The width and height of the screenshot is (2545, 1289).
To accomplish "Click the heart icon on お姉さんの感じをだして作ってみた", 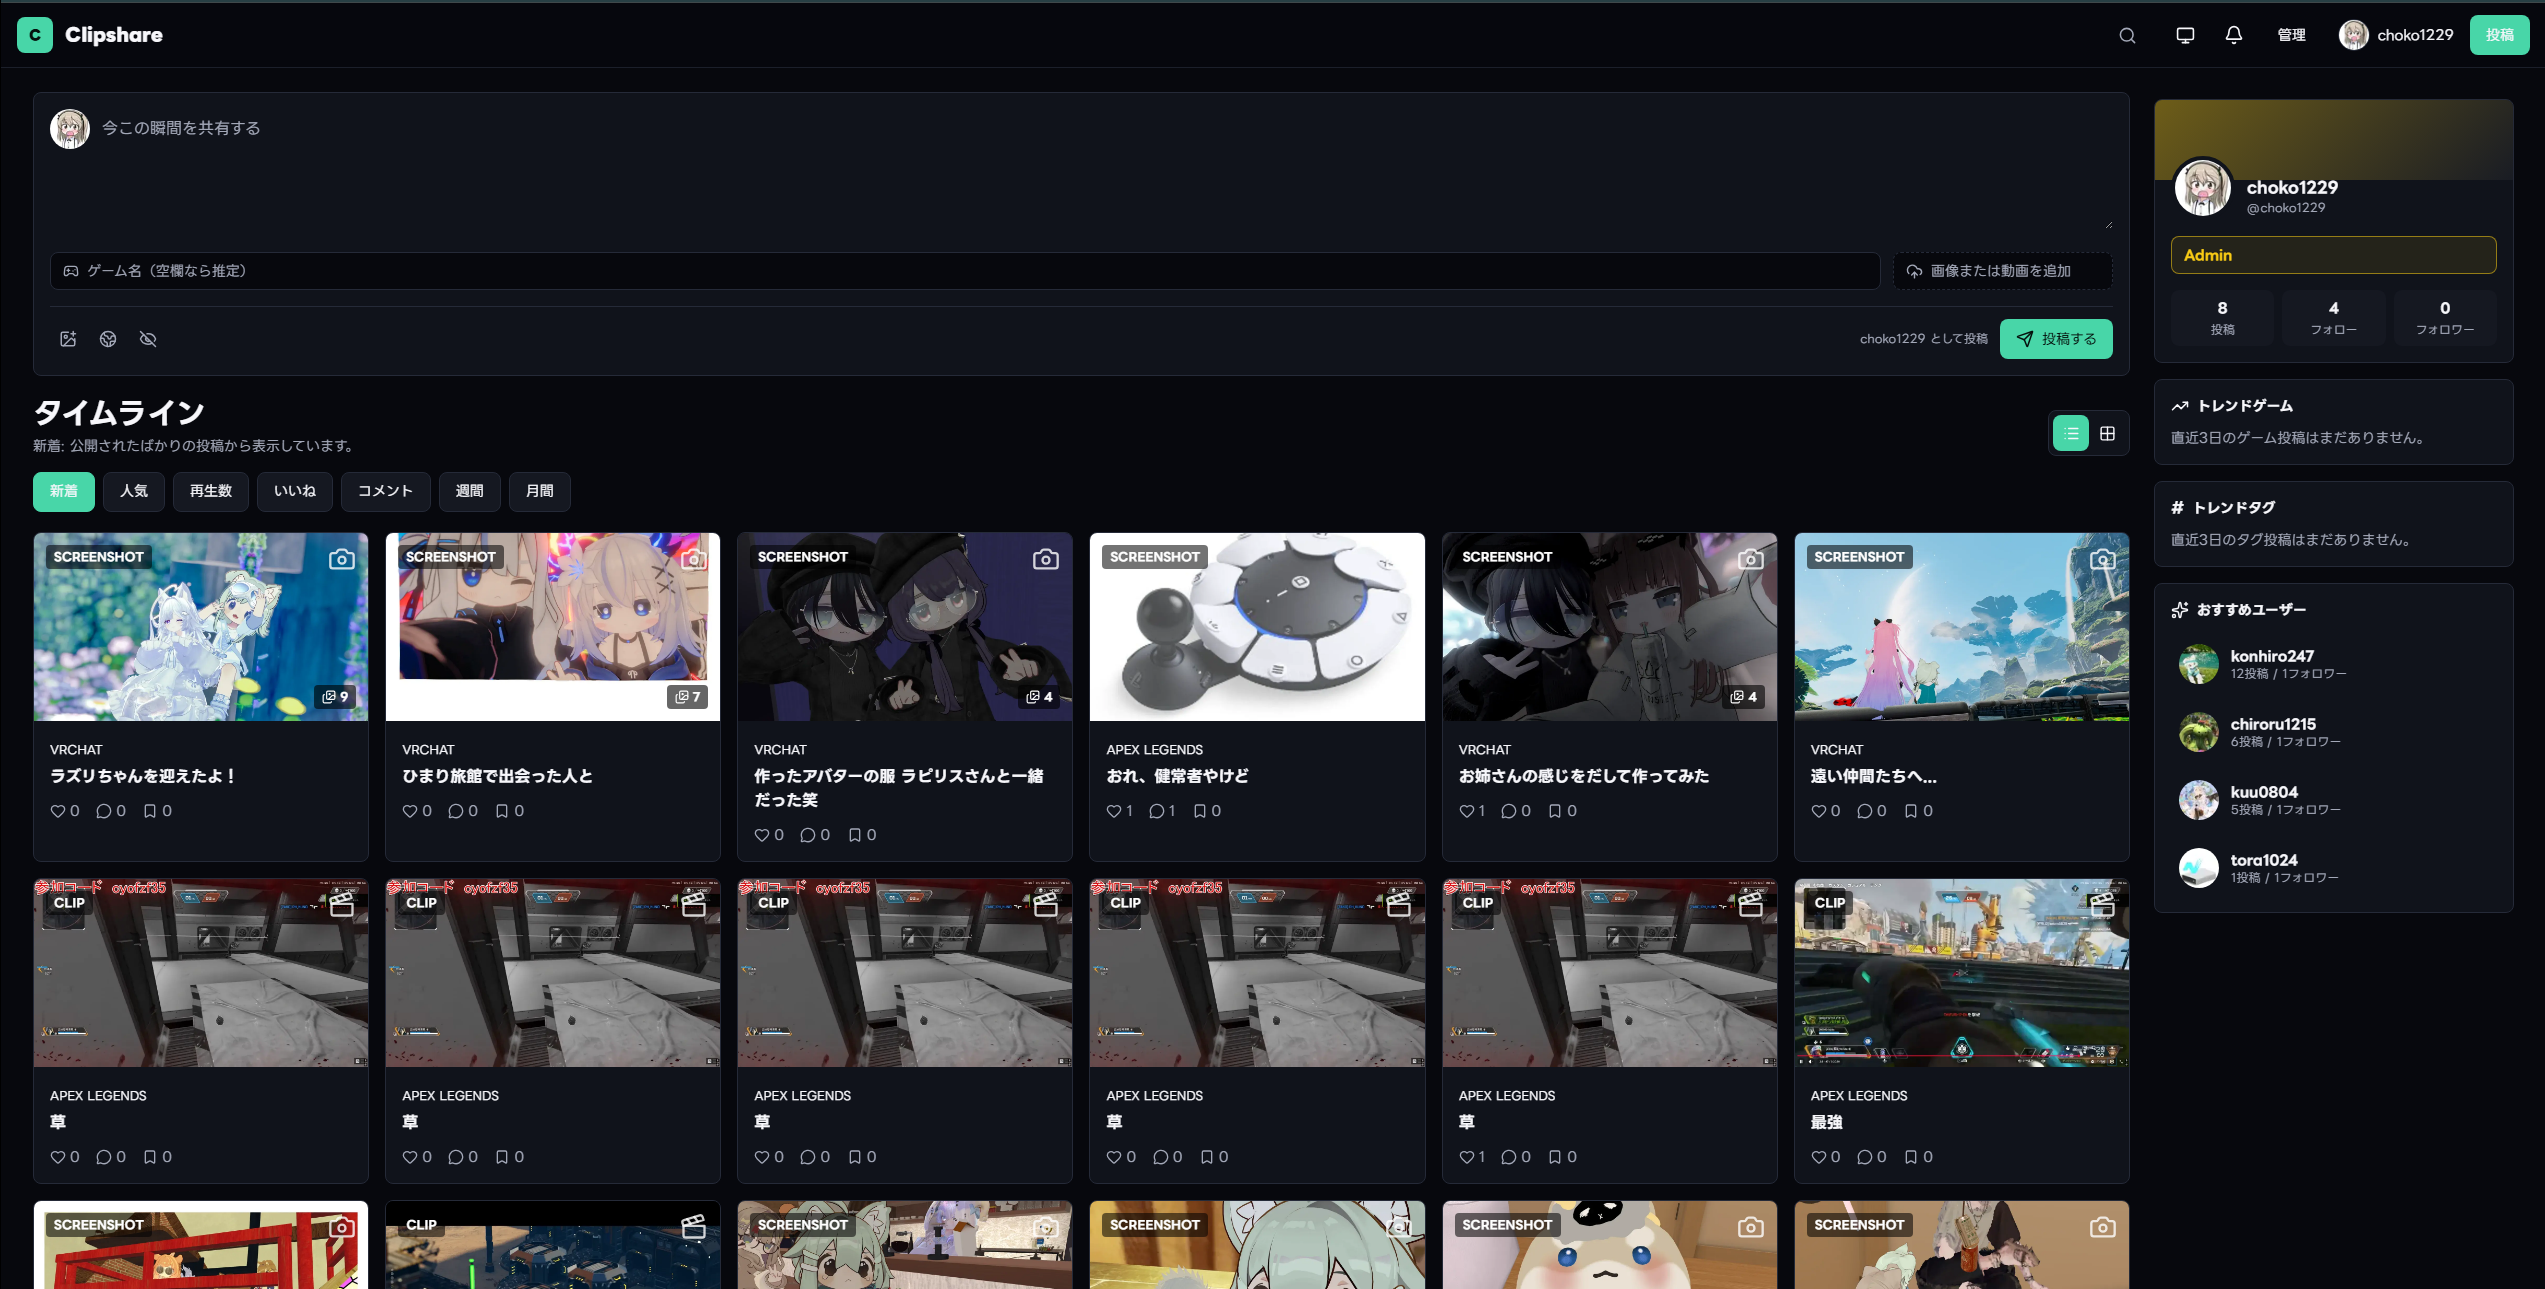I will (x=1467, y=811).
